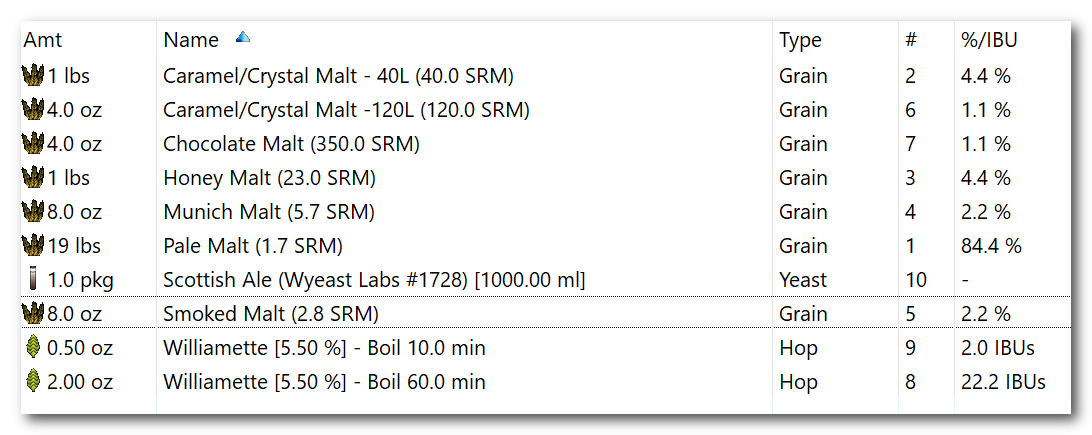The width and height of the screenshot is (1092, 435).
Task: Click the yeast vial icon for Scottish Ale
Action: coord(33,280)
